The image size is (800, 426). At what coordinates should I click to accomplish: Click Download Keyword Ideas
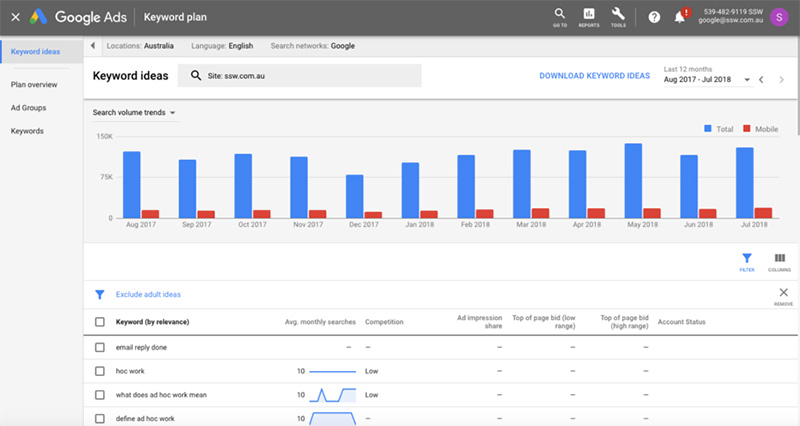pyautogui.click(x=594, y=76)
